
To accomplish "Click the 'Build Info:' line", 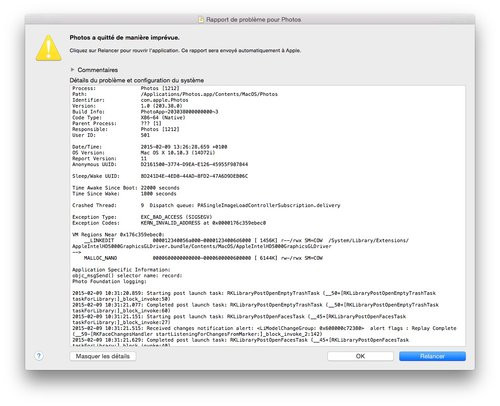I will click(x=145, y=112).
